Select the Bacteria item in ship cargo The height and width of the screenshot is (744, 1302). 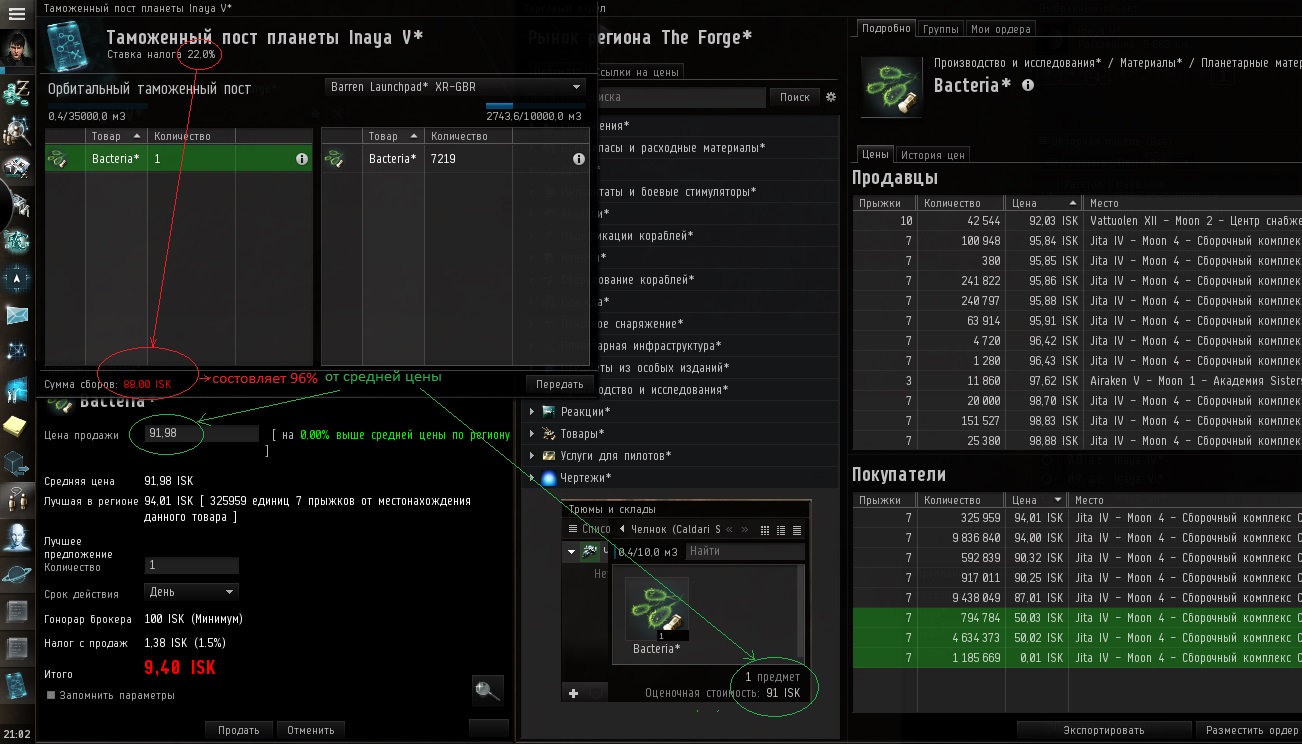657,616
